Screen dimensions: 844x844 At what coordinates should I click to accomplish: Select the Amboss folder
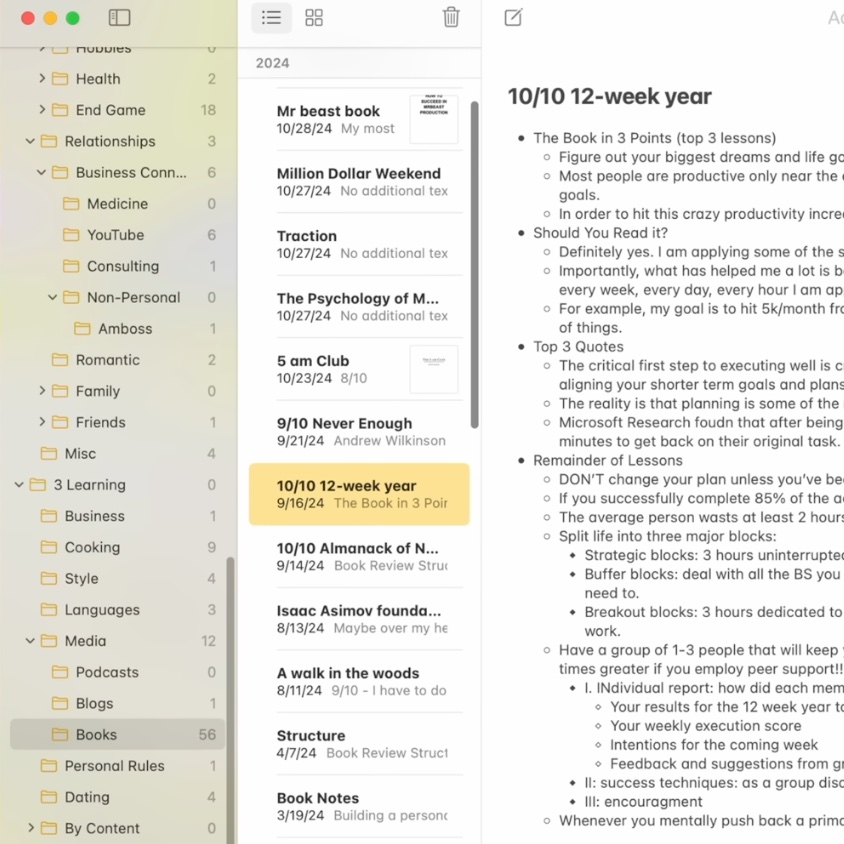(117, 328)
